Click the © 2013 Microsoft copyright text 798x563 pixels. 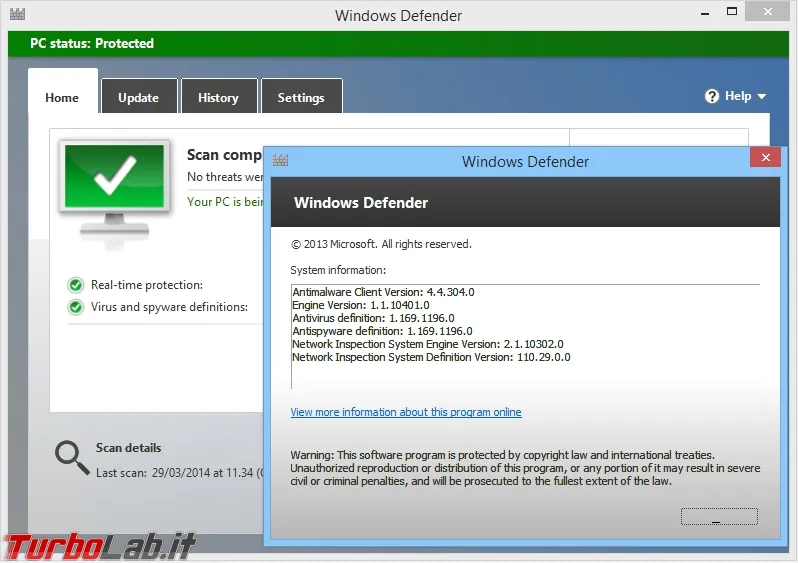381,244
